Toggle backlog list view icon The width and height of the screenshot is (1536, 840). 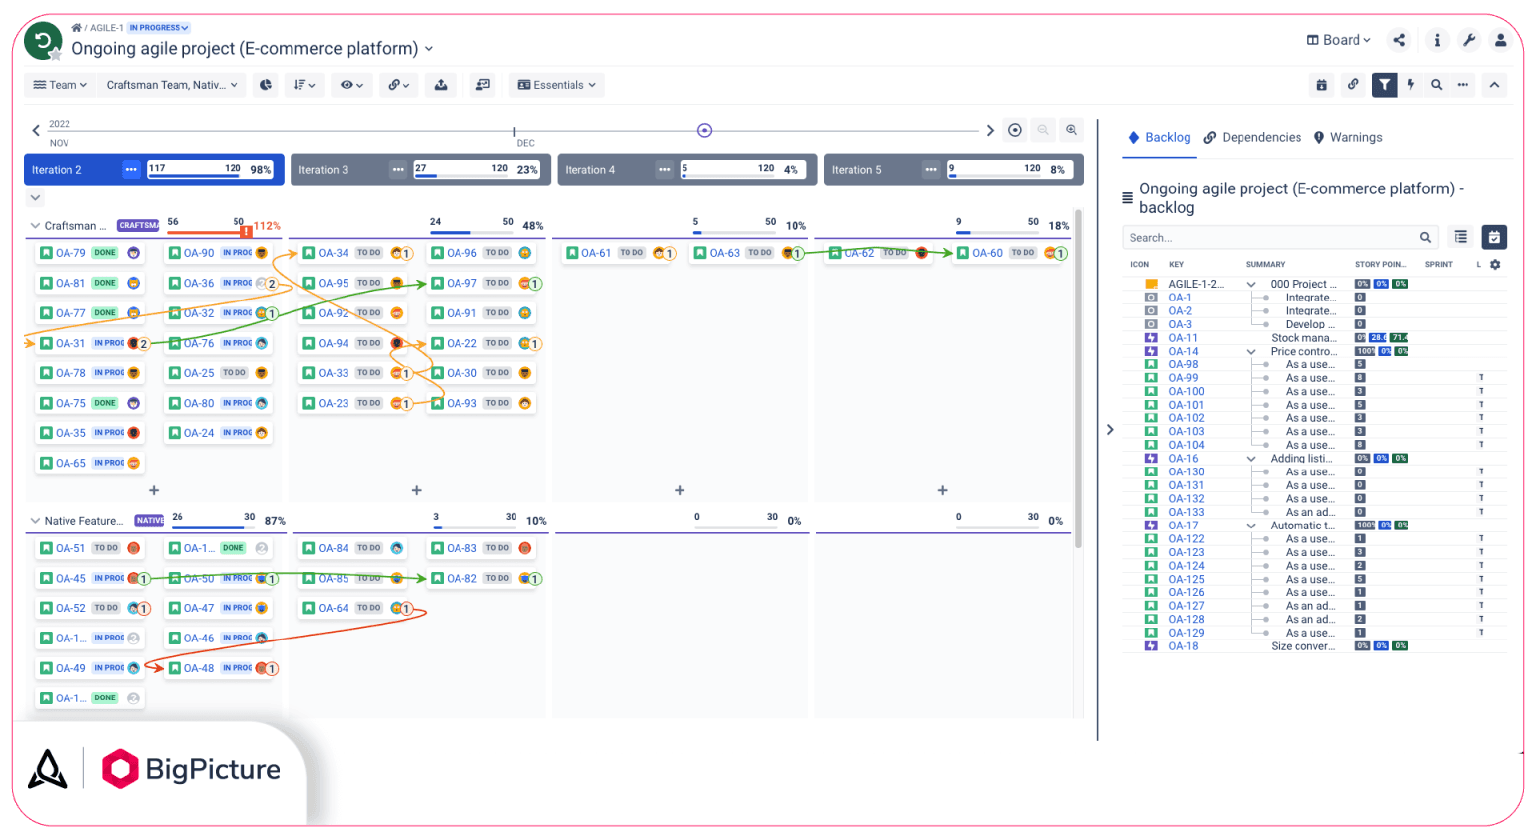(x=1461, y=237)
